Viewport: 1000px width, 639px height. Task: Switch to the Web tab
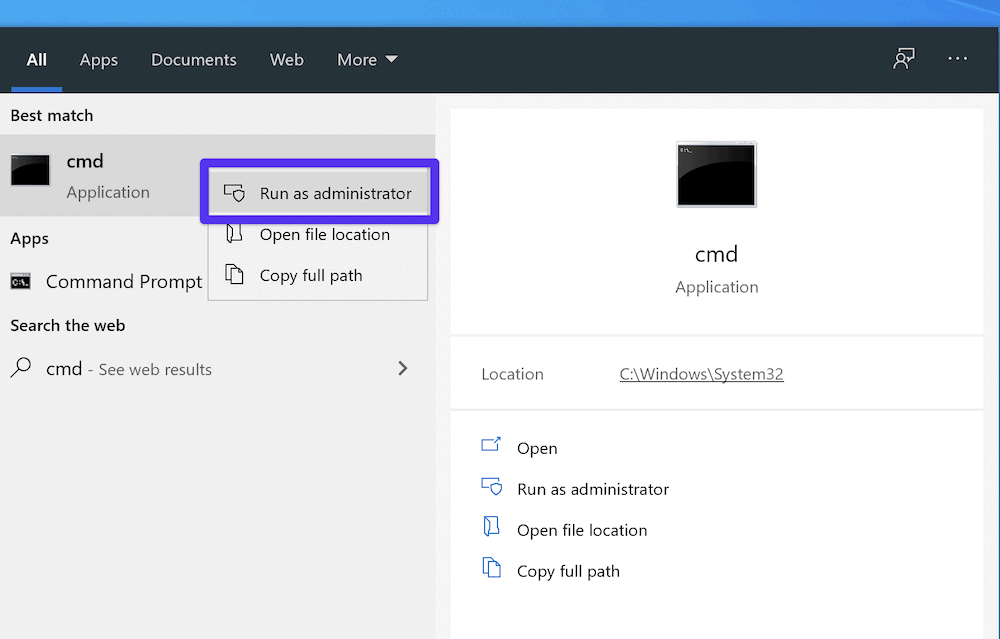pyautogui.click(x=286, y=59)
